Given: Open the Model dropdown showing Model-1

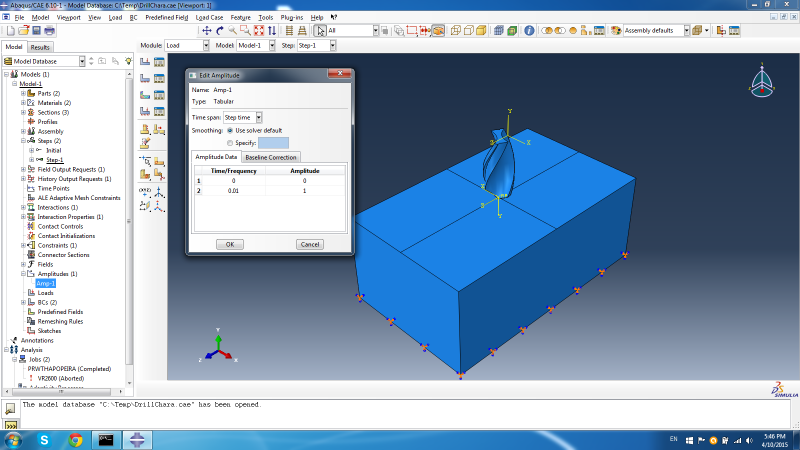Looking at the screenshot, I should (x=272, y=45).
